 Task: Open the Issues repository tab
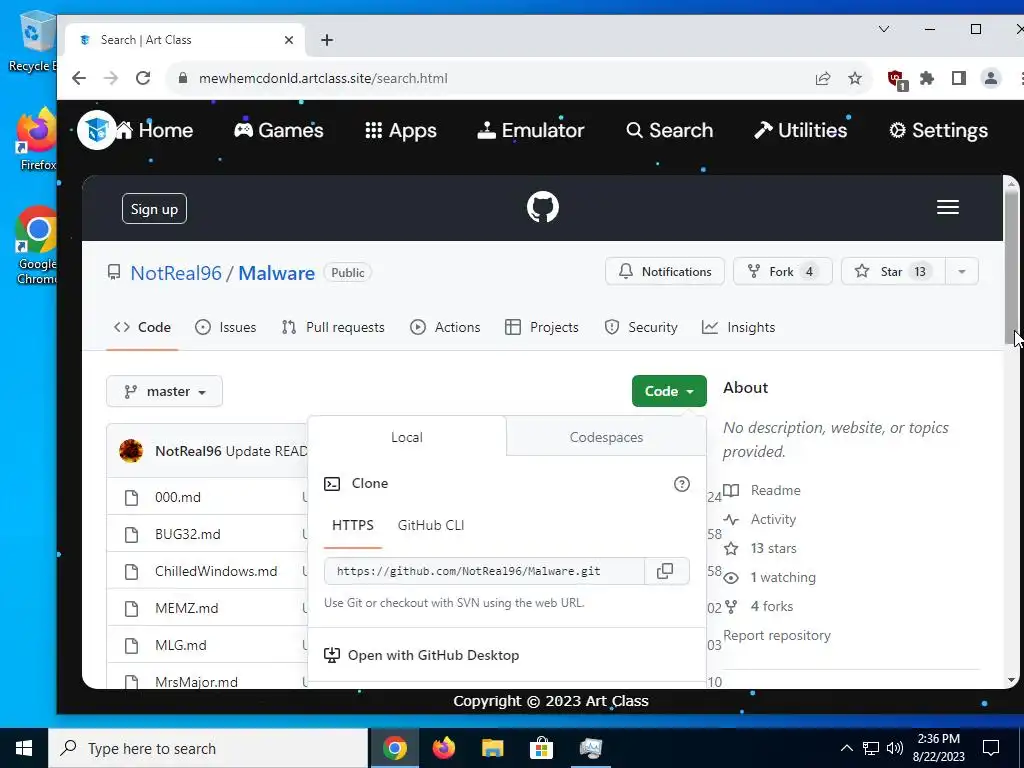point(226,327)
